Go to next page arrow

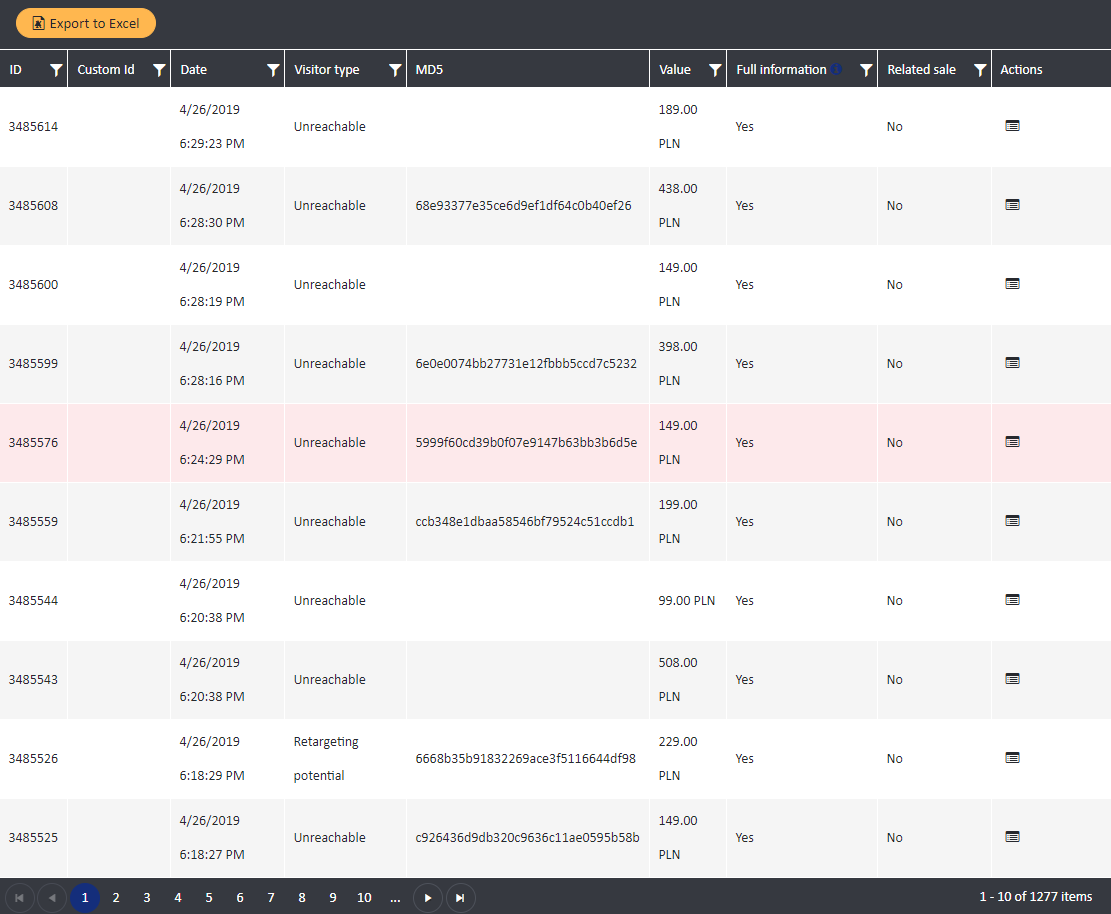click(x=427, y=898)
